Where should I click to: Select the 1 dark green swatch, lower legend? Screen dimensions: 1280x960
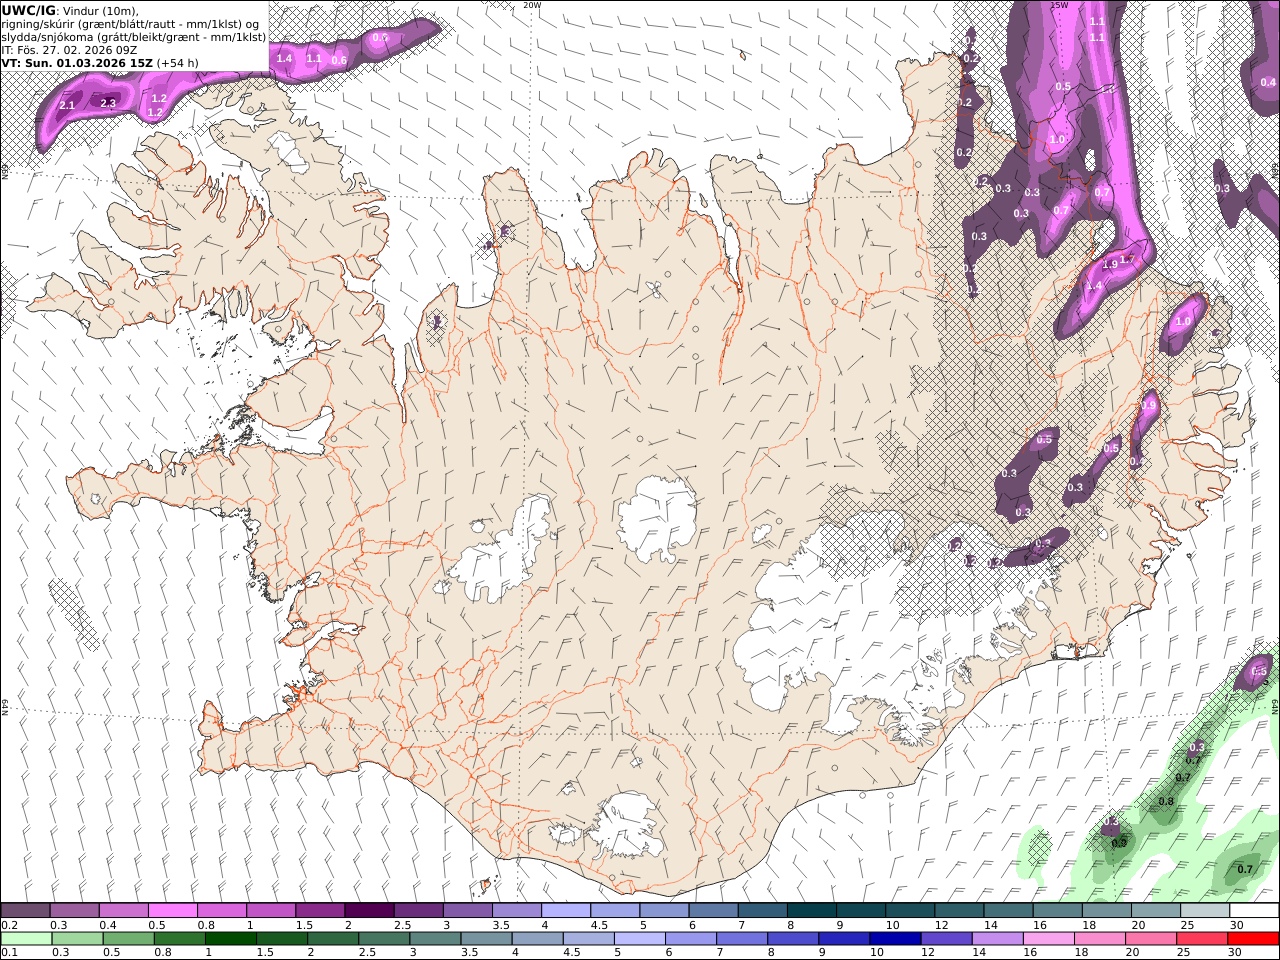pyautogui.click(x=231, y=938)
